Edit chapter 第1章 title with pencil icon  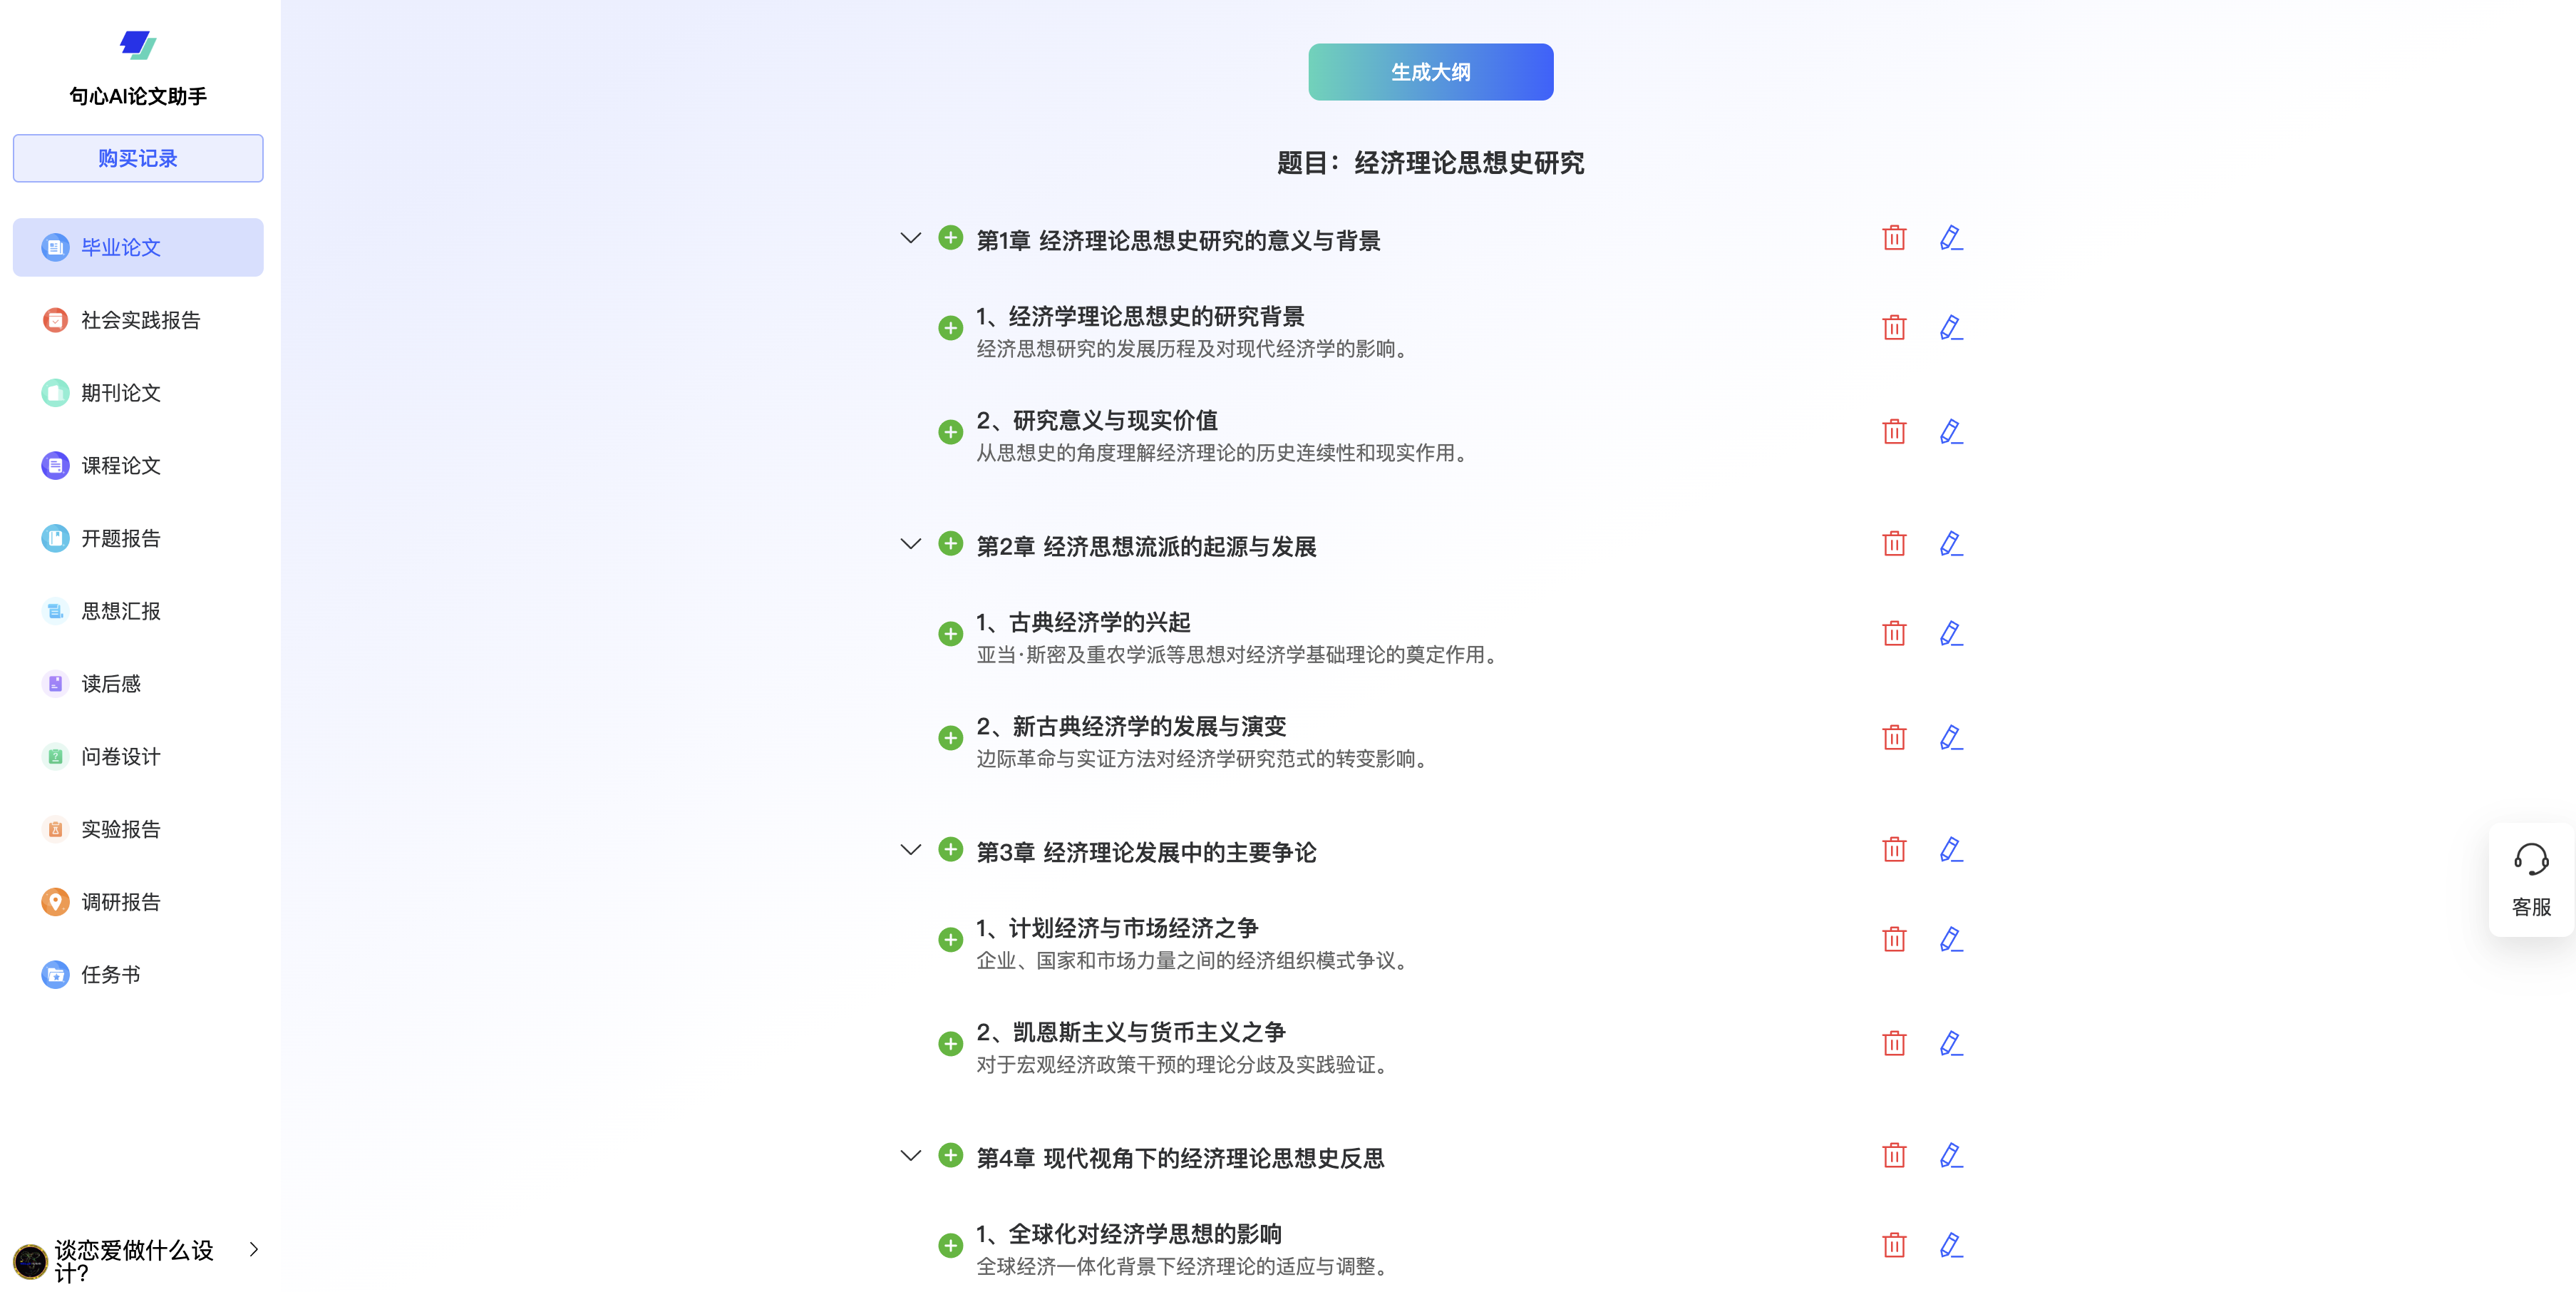pos(1950,238)
